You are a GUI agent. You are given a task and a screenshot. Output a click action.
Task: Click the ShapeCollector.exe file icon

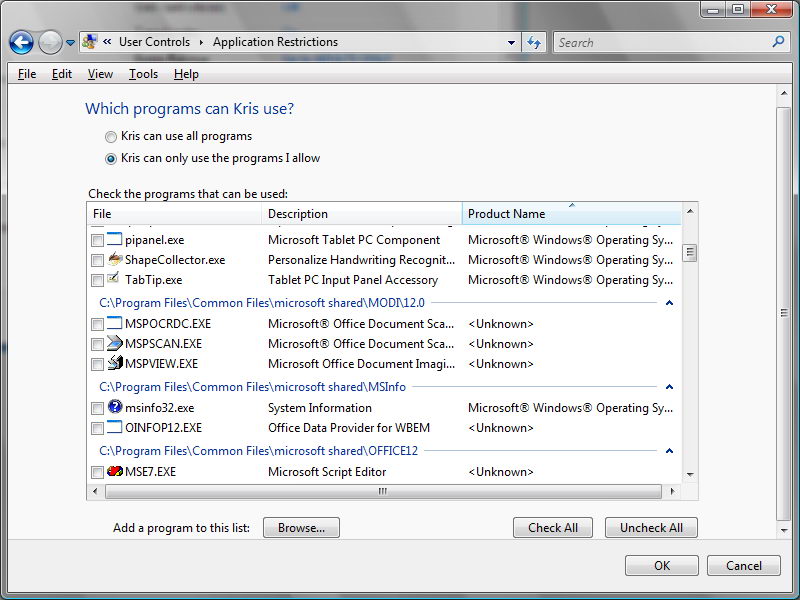point(115,259)
